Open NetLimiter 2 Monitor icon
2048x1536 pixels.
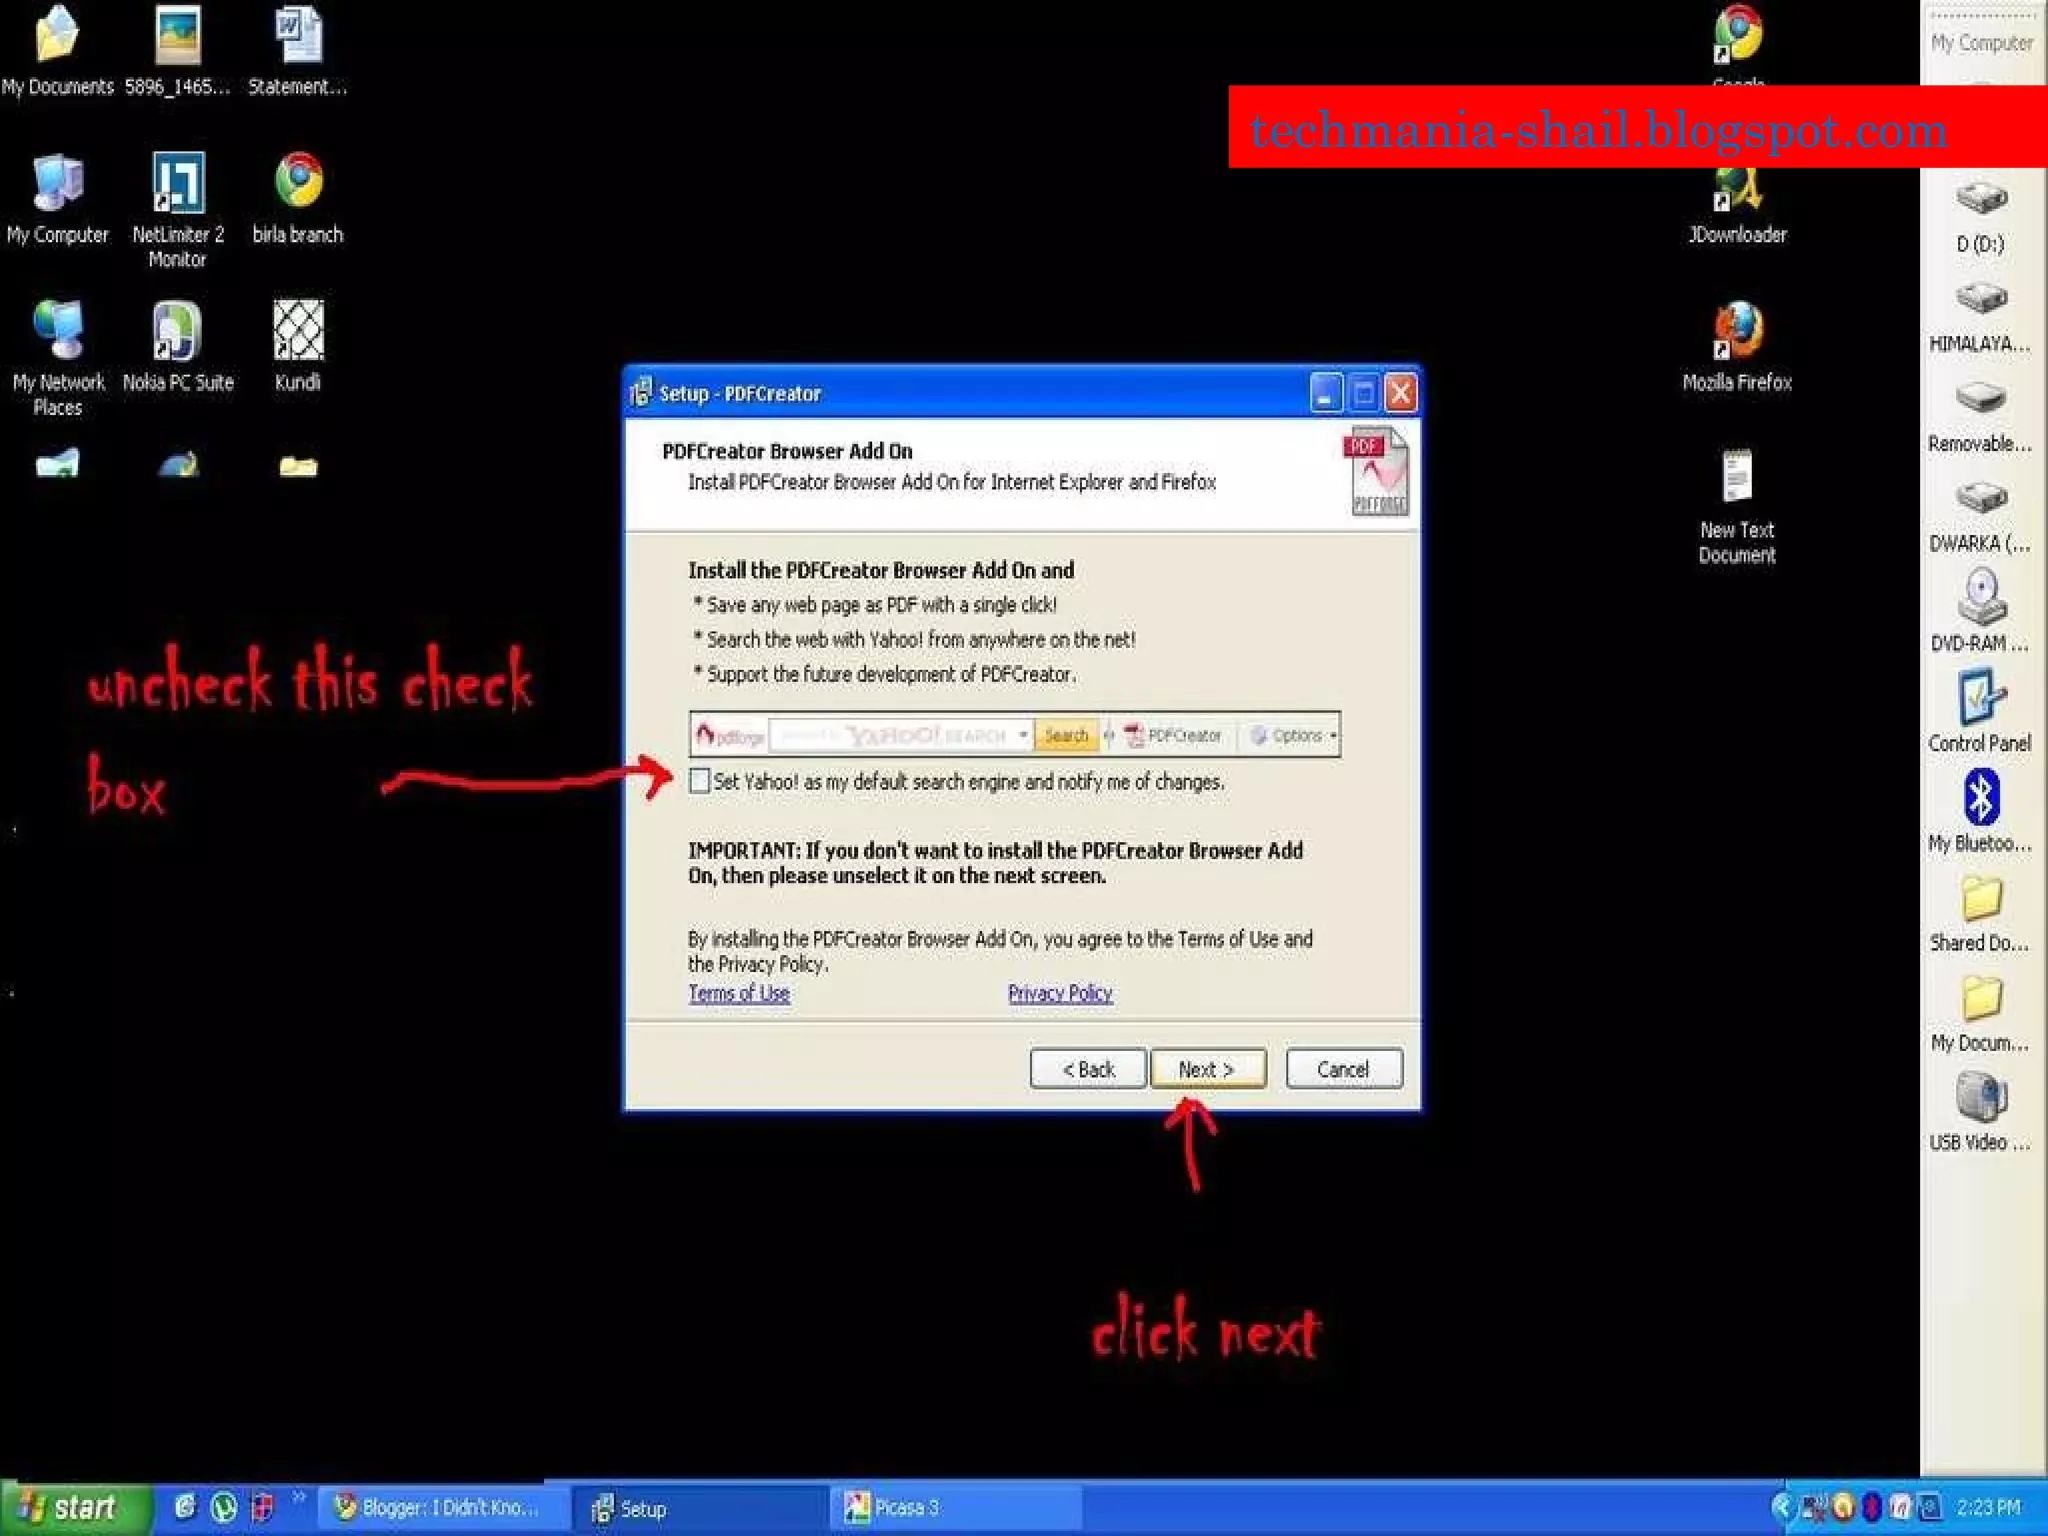point(178,184)
